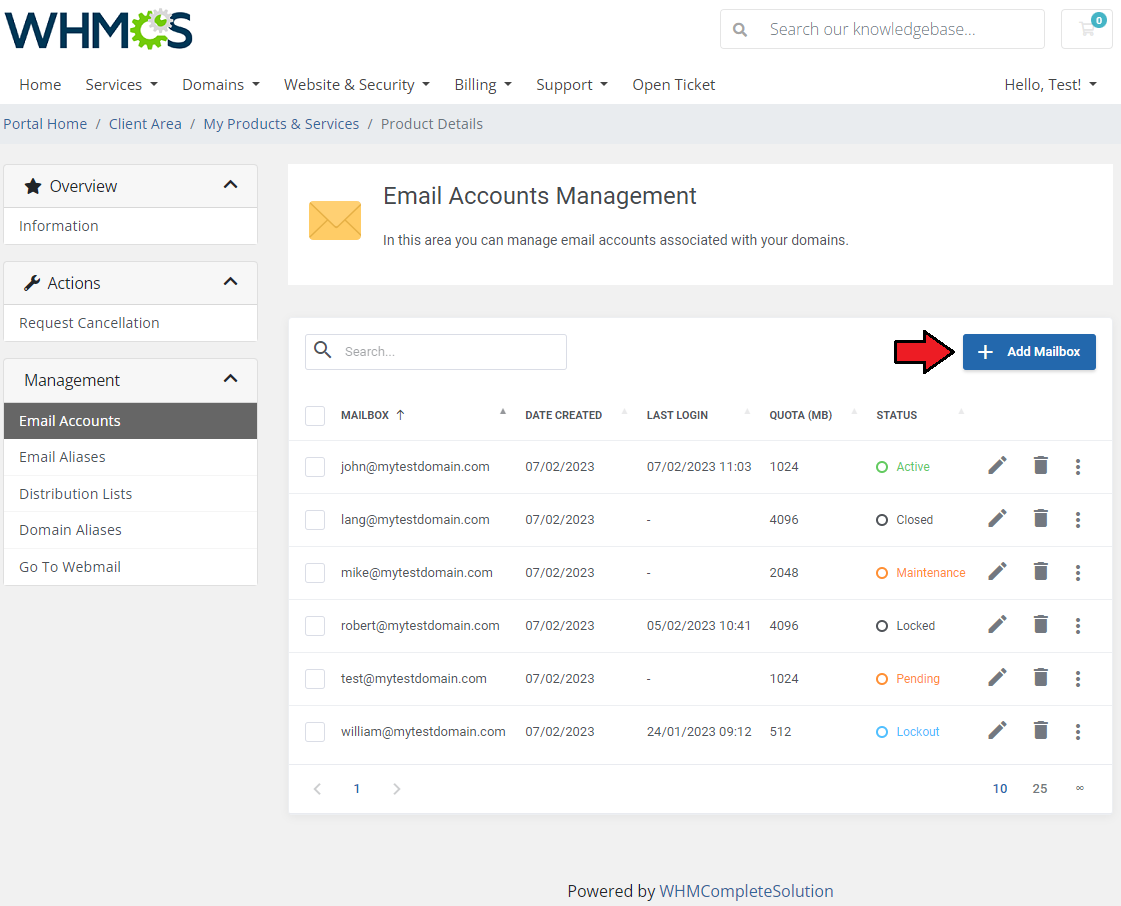Open more options for william@mytestdomain.com

point(1078,732)
